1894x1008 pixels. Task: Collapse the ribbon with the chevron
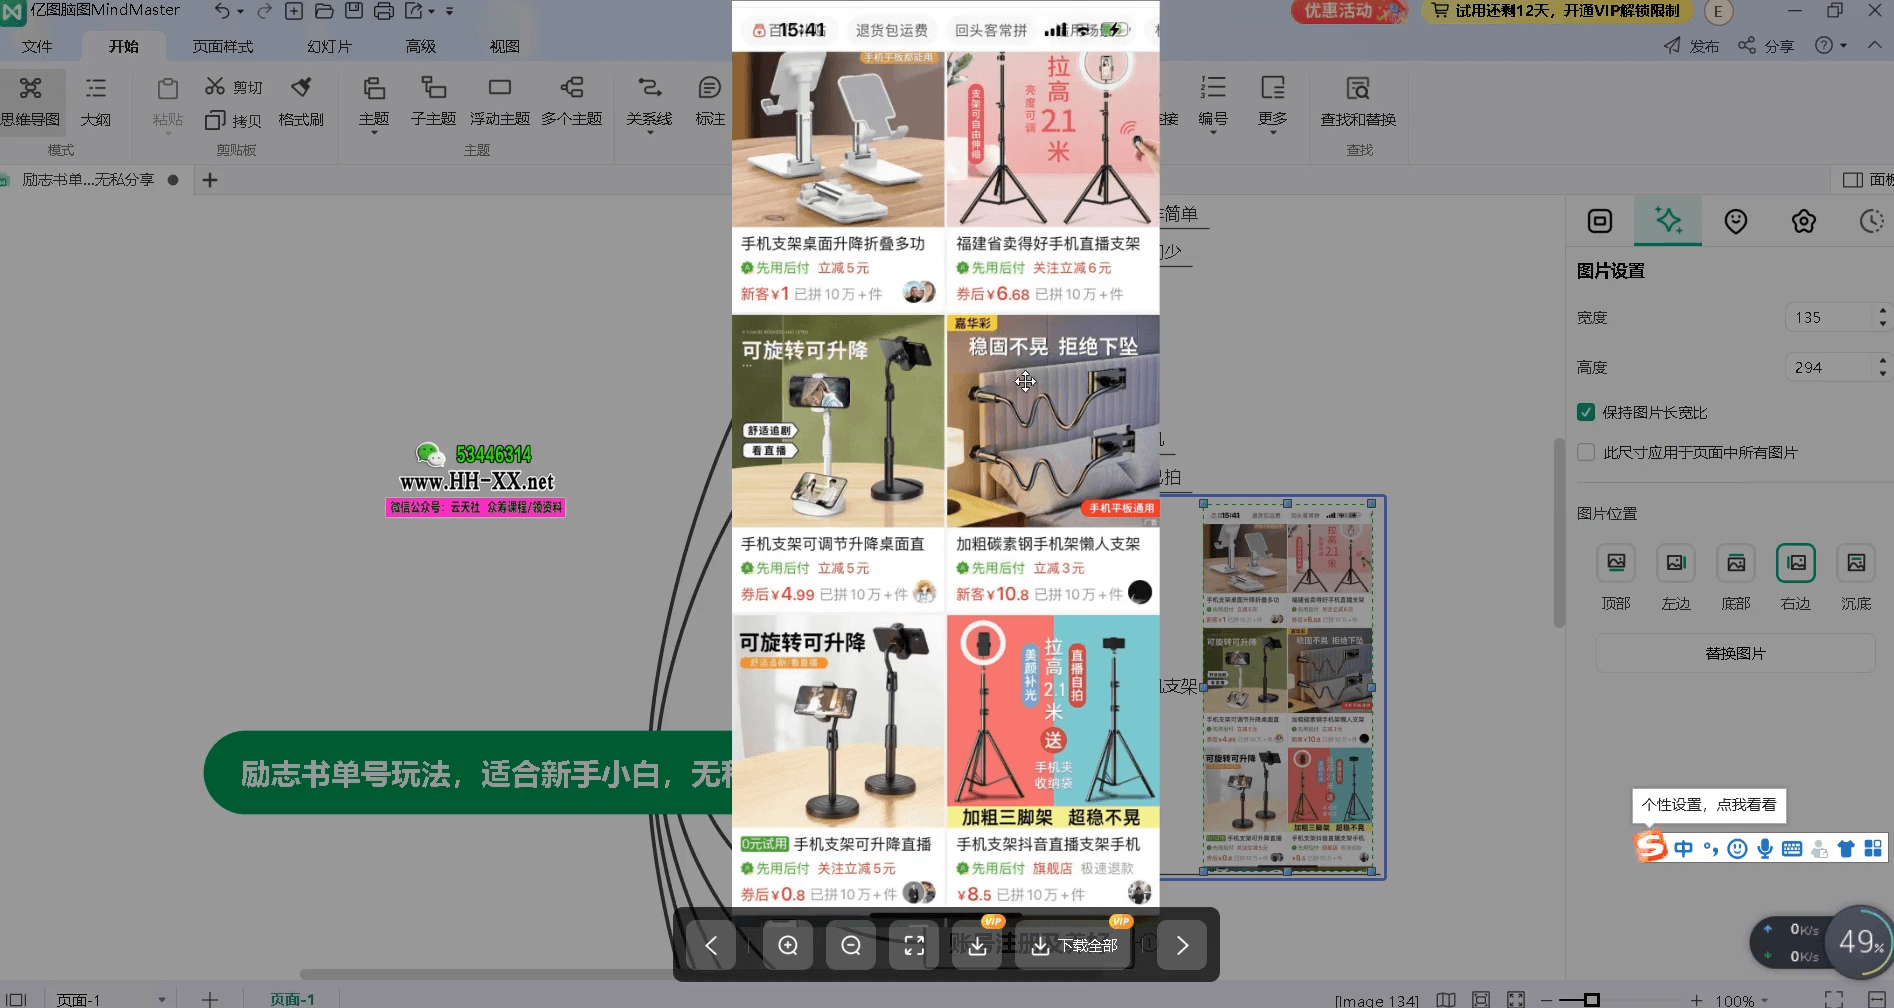pyautogui.click(x=1875, y=46)
